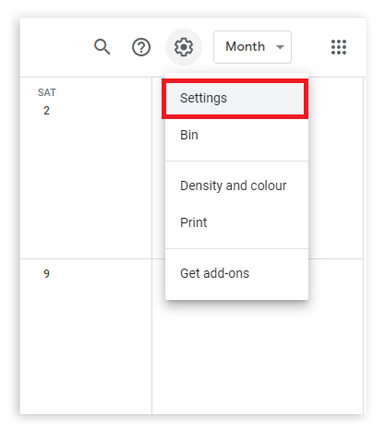This screenshot has width=391, height=431.
Task: Click empty Saturday 2 calendar cell
Action: point(86,187)
